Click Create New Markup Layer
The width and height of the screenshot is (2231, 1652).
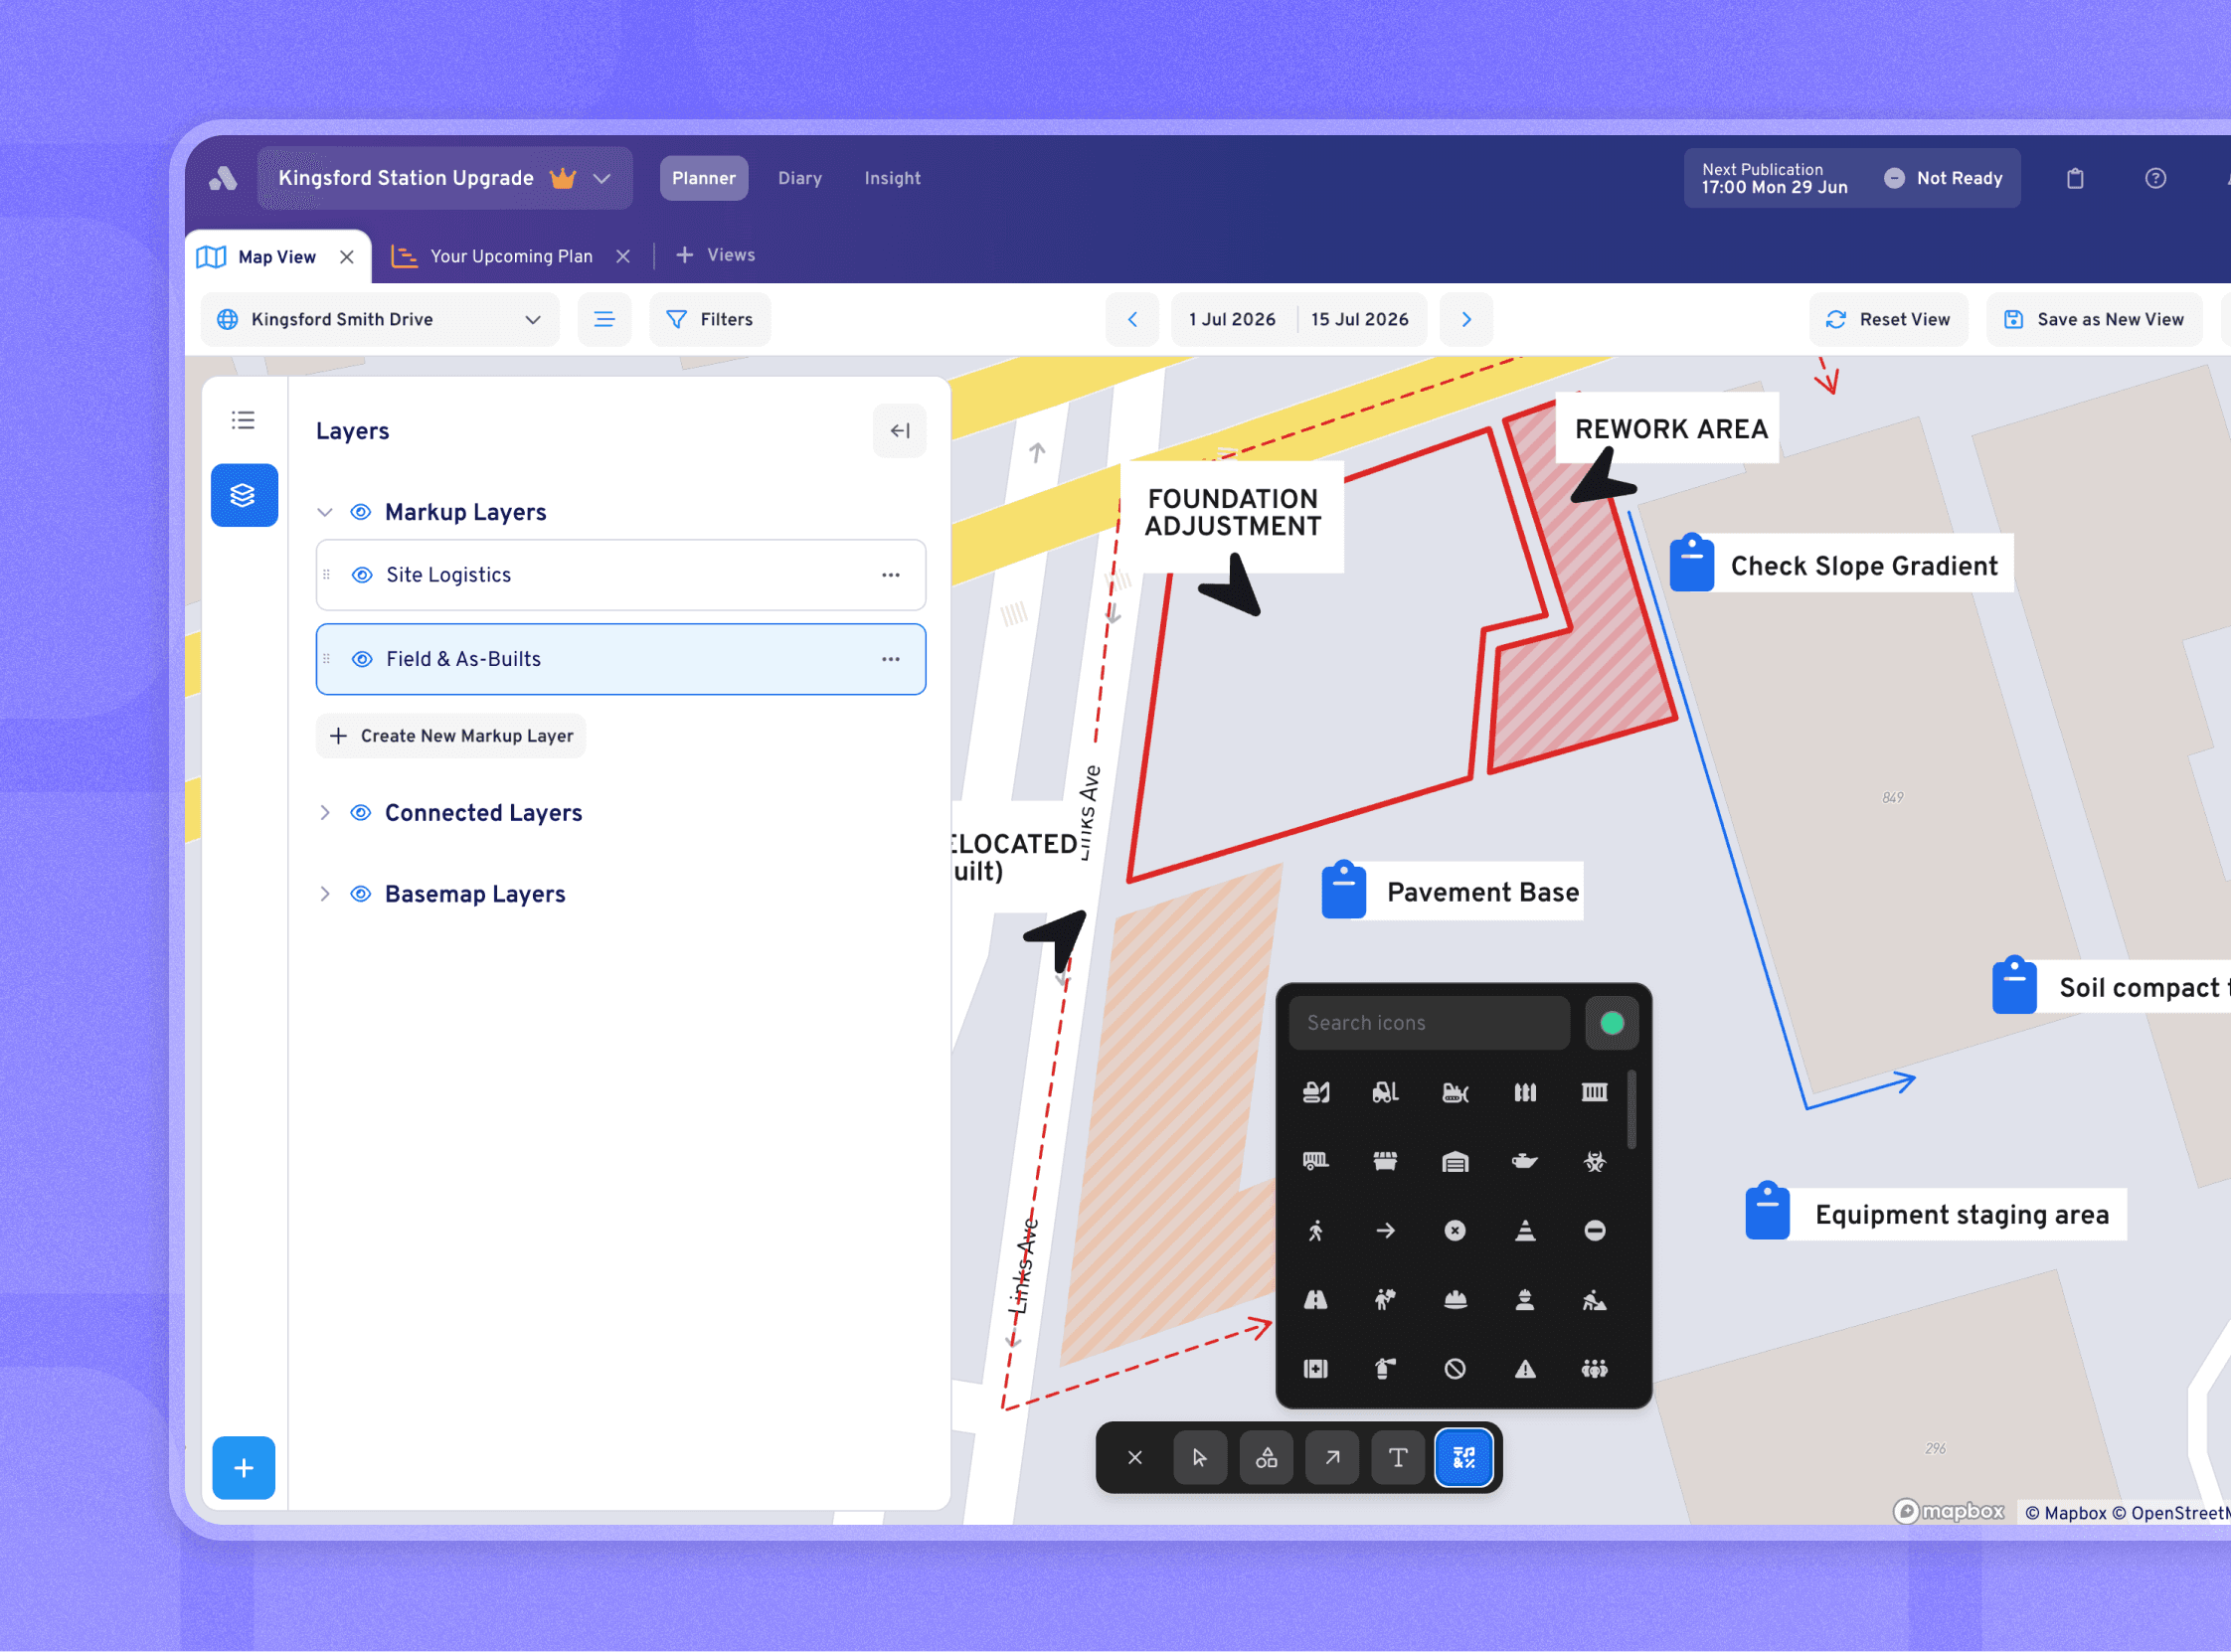pos(451,736)
